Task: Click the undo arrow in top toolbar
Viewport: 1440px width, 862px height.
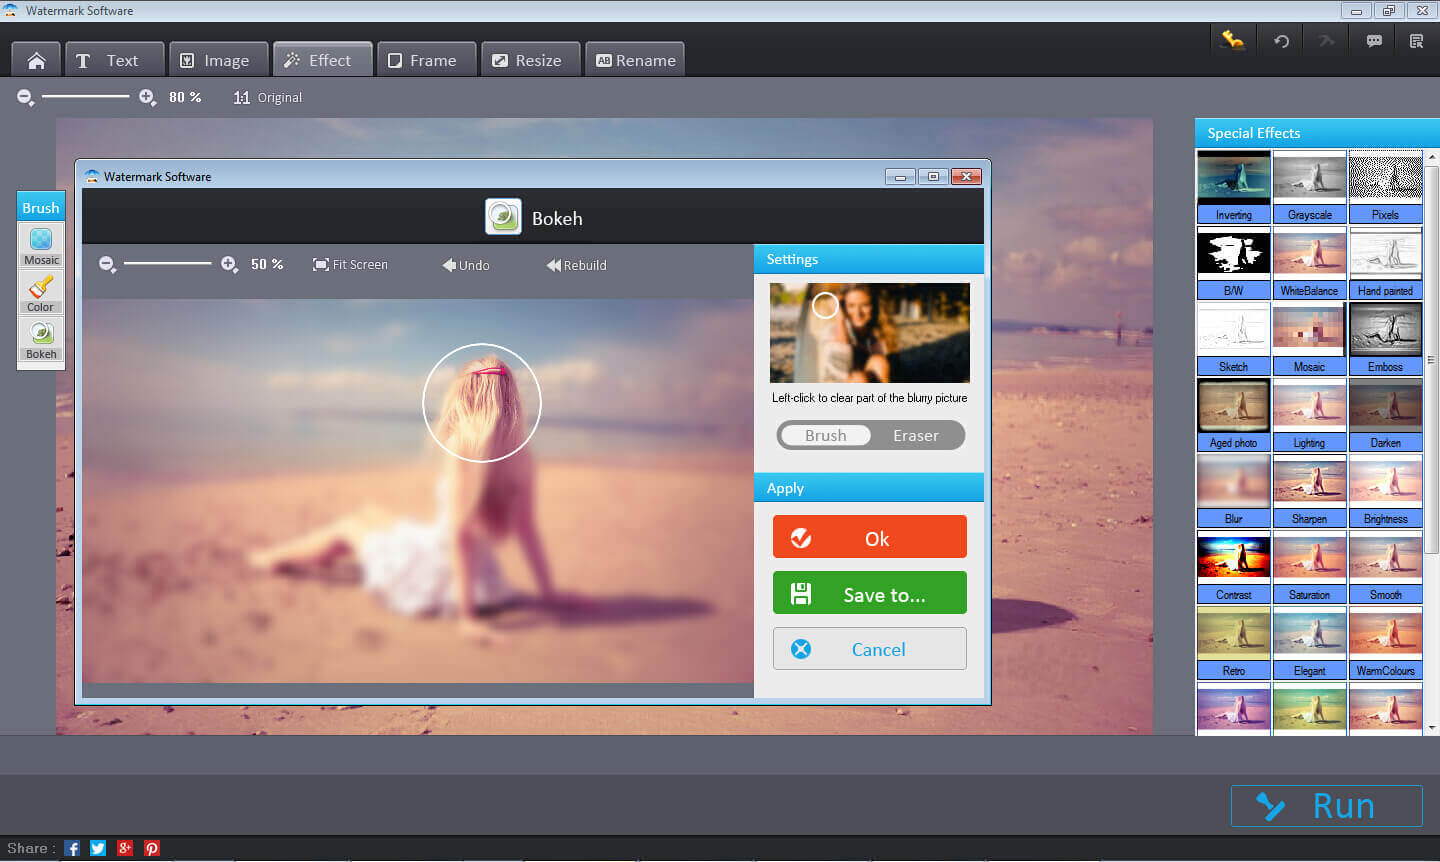Action: pos(1281,41)
